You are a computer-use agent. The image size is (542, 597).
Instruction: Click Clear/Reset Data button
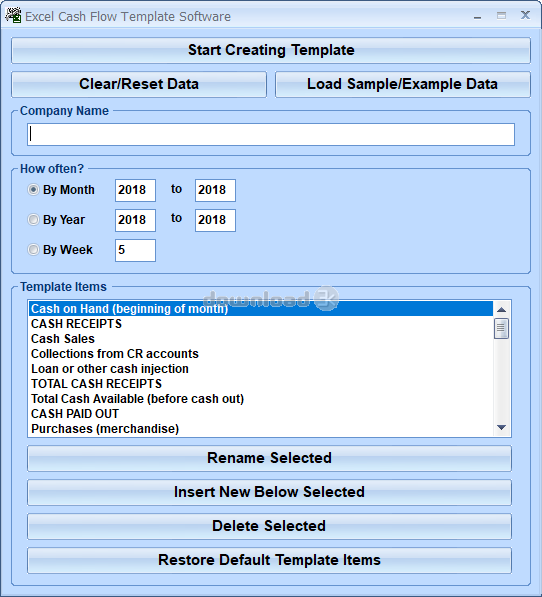[x=139, y=84]
